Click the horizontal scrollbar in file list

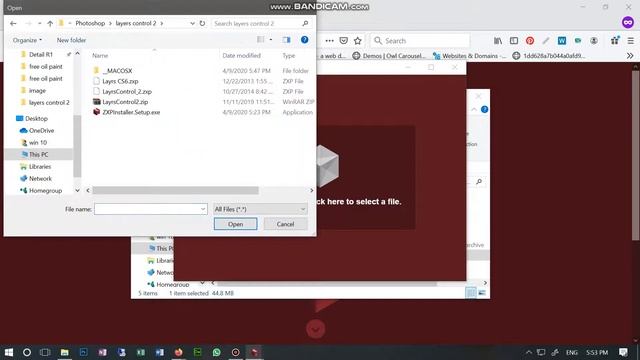[176, 191]
